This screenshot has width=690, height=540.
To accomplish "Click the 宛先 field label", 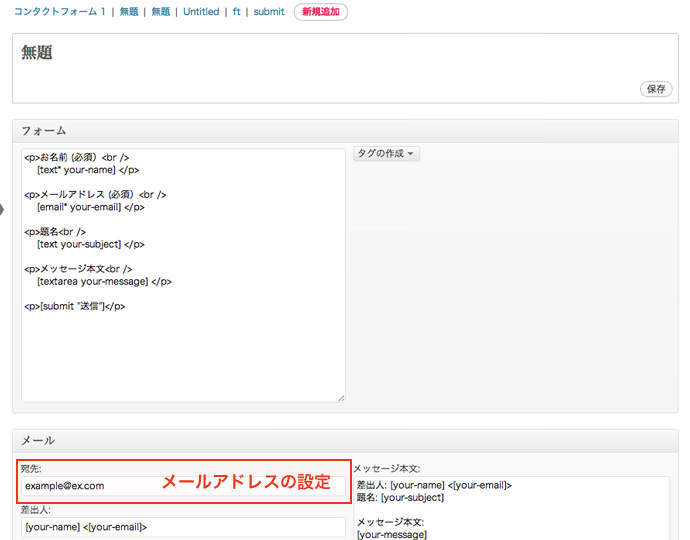I will (31, 468).
